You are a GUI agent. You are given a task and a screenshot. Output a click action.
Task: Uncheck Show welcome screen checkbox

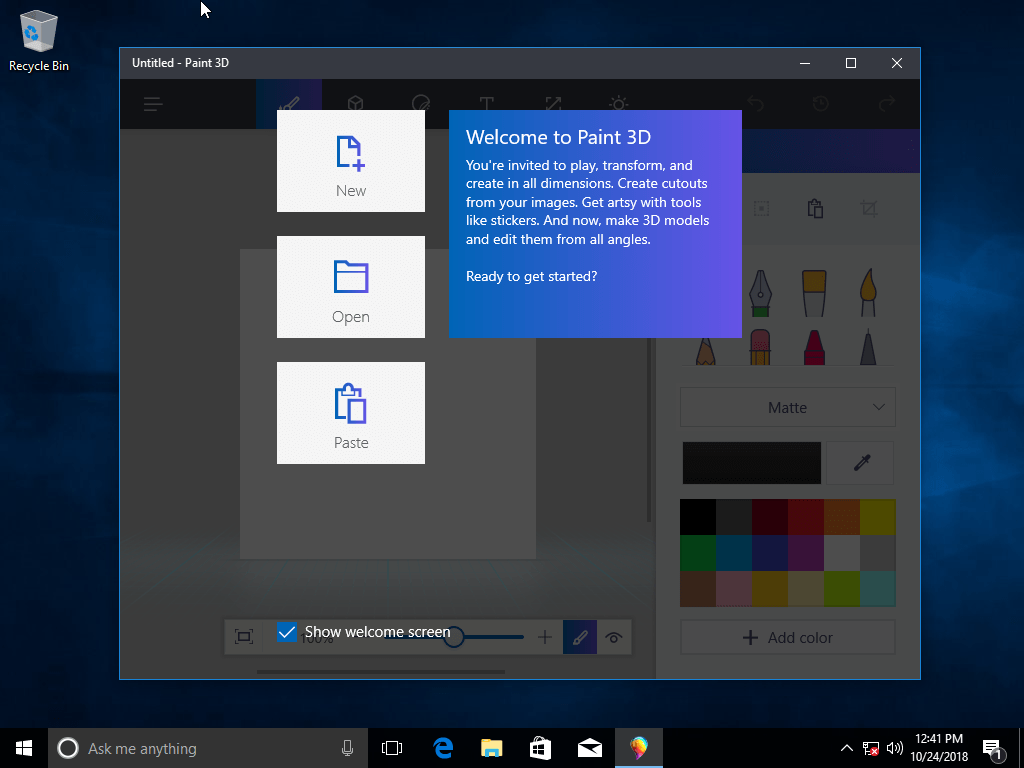[x=287, y=632]
